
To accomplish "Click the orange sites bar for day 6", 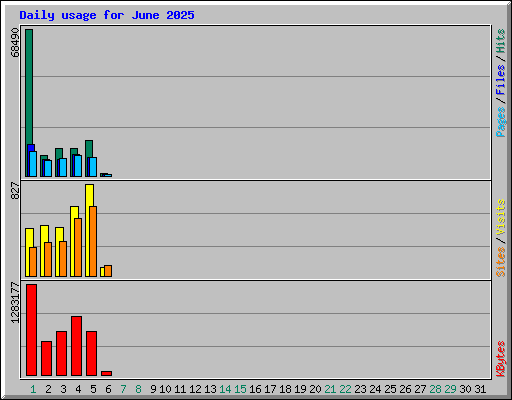I will [x=108, y=271].
